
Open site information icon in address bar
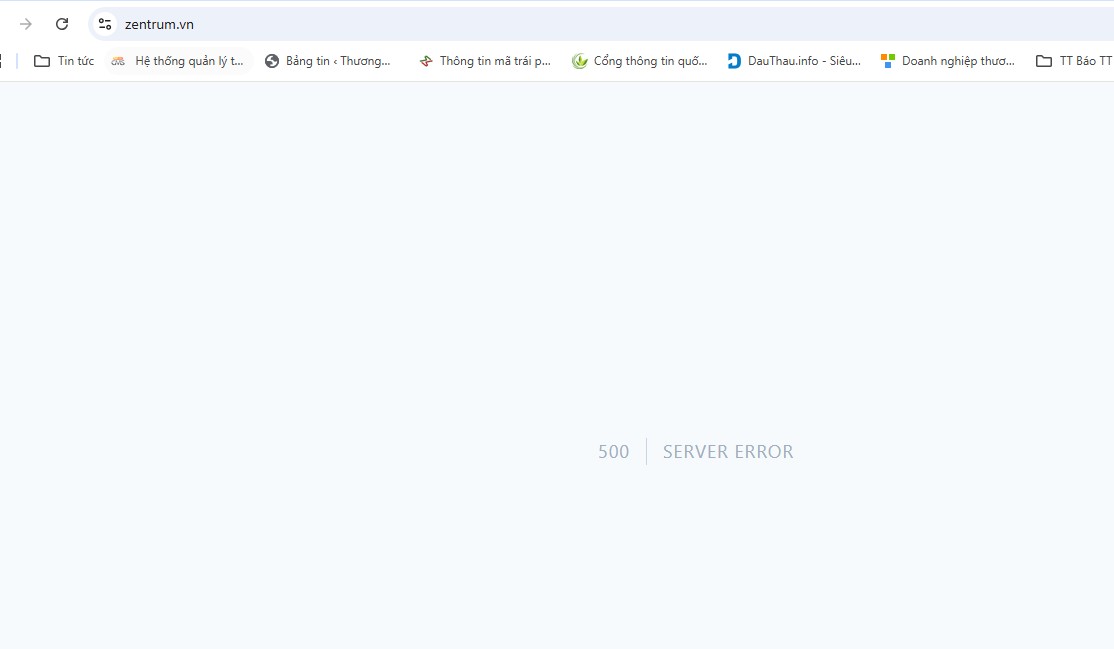coord(104,24)
